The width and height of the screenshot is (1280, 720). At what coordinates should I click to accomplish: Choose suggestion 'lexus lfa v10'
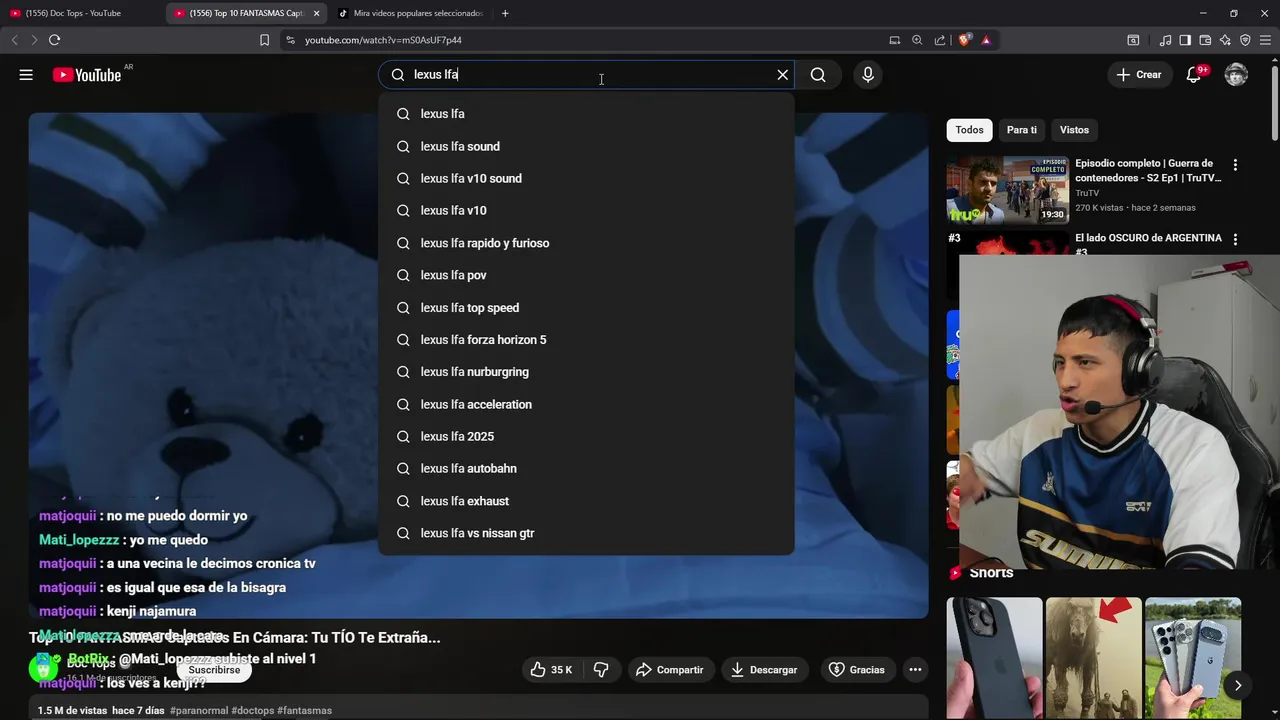coord(586,210)
